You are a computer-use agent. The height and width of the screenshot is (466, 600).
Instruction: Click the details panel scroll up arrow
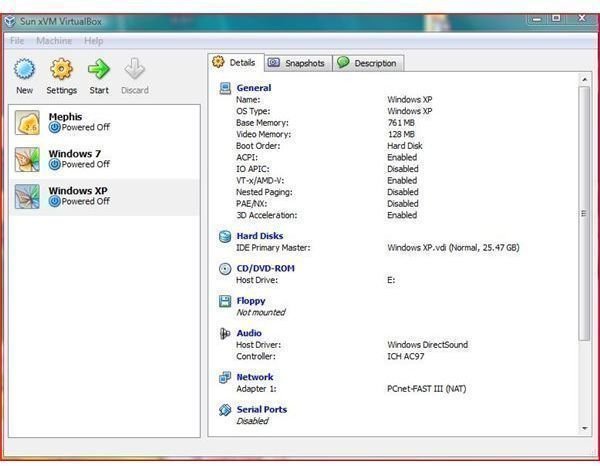pos(584,80)
